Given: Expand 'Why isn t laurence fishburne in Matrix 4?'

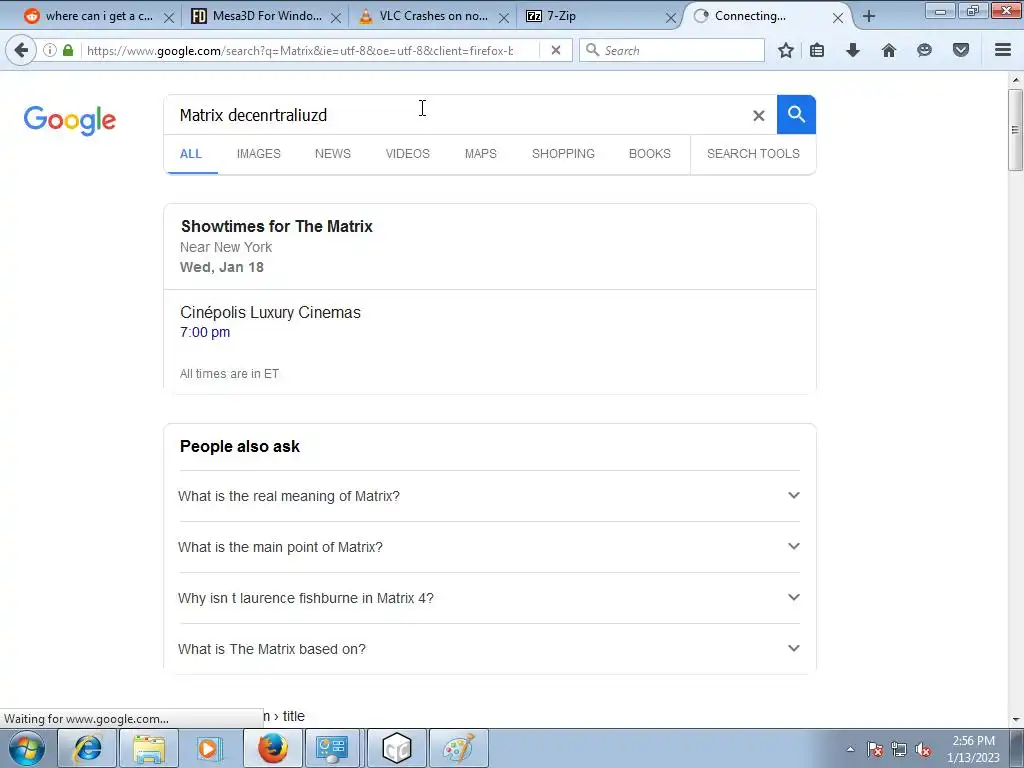Looking at the screenshot, I should click(x=489, y=598).
